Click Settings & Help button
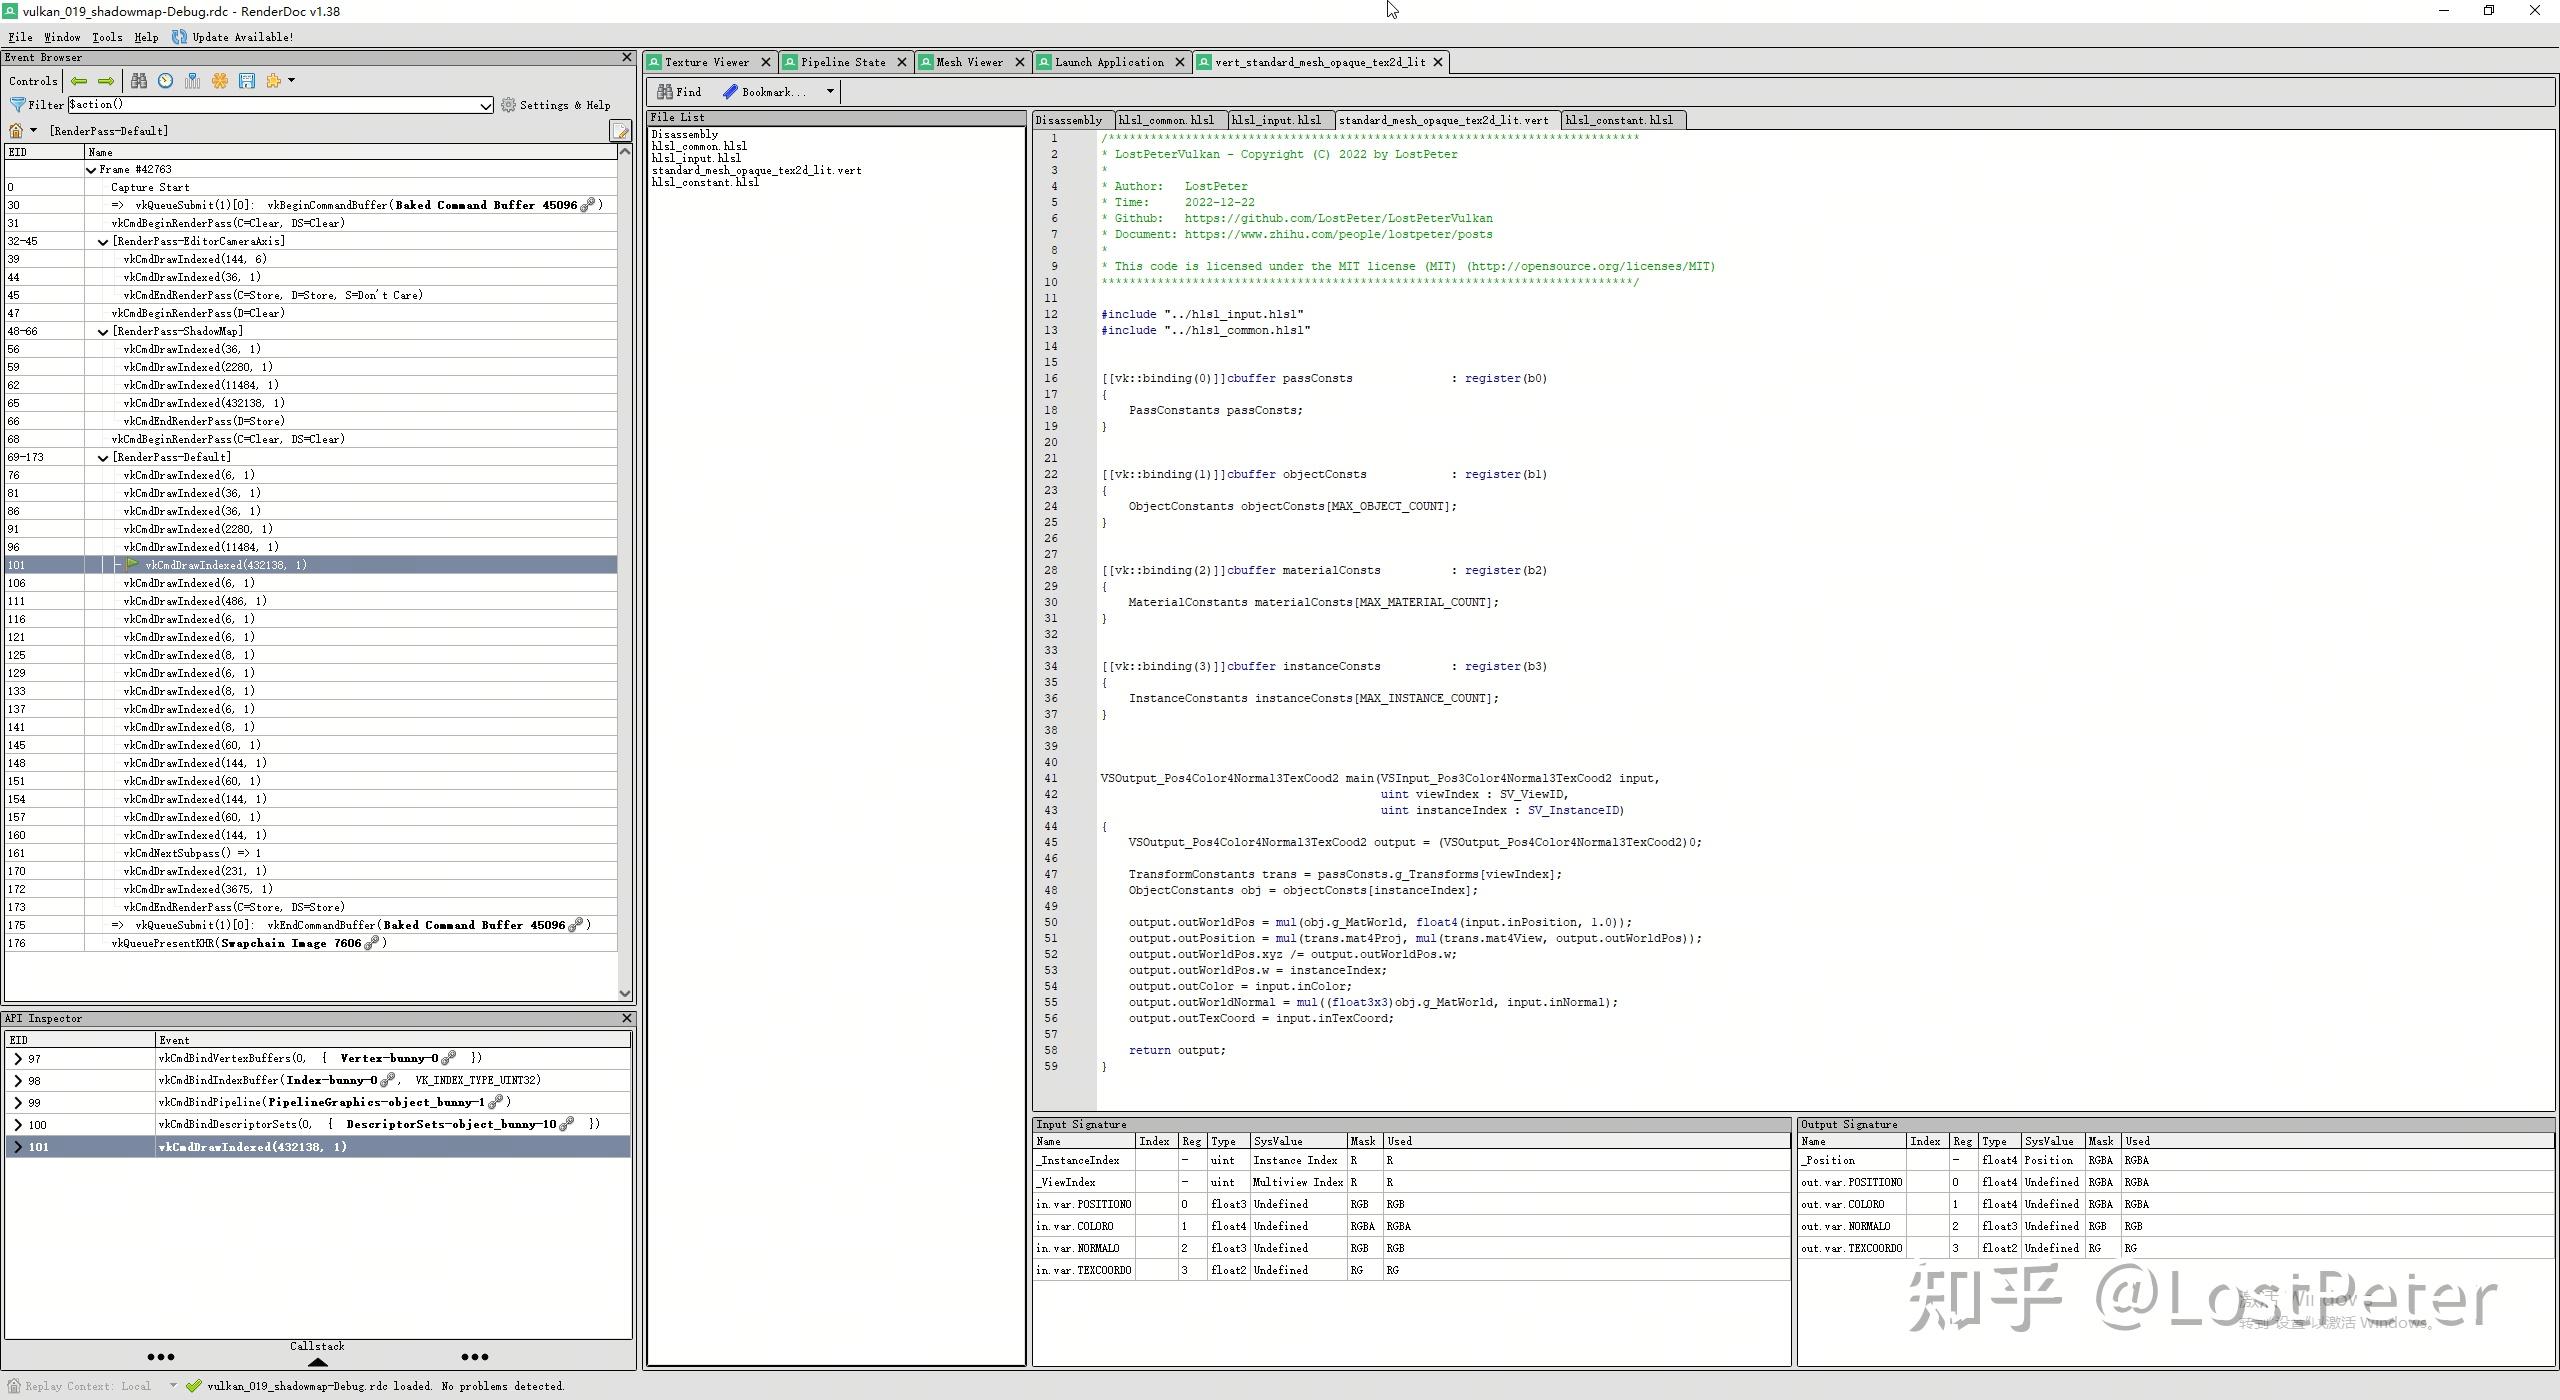This screenshot has width=2560, height=1400. (x=556, y=105)
